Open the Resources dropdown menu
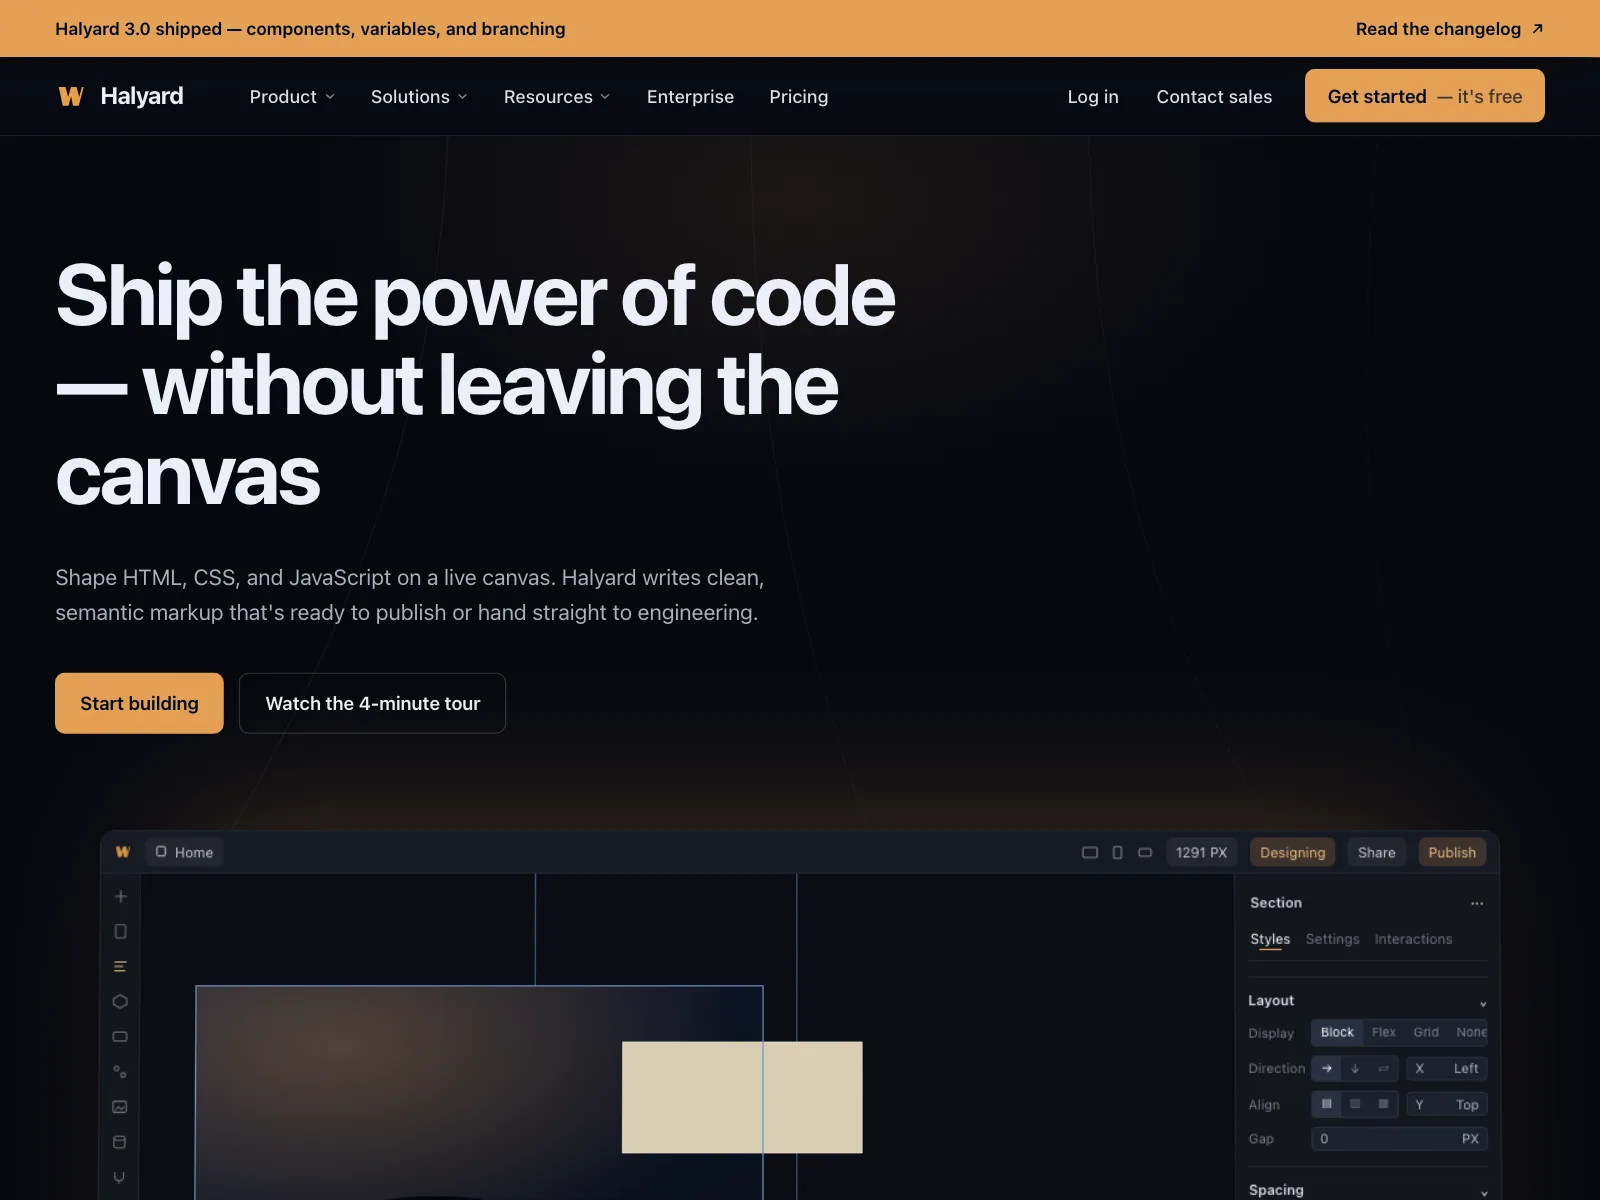Screen dimensions: 1600x1200 (x=557, y=96)
